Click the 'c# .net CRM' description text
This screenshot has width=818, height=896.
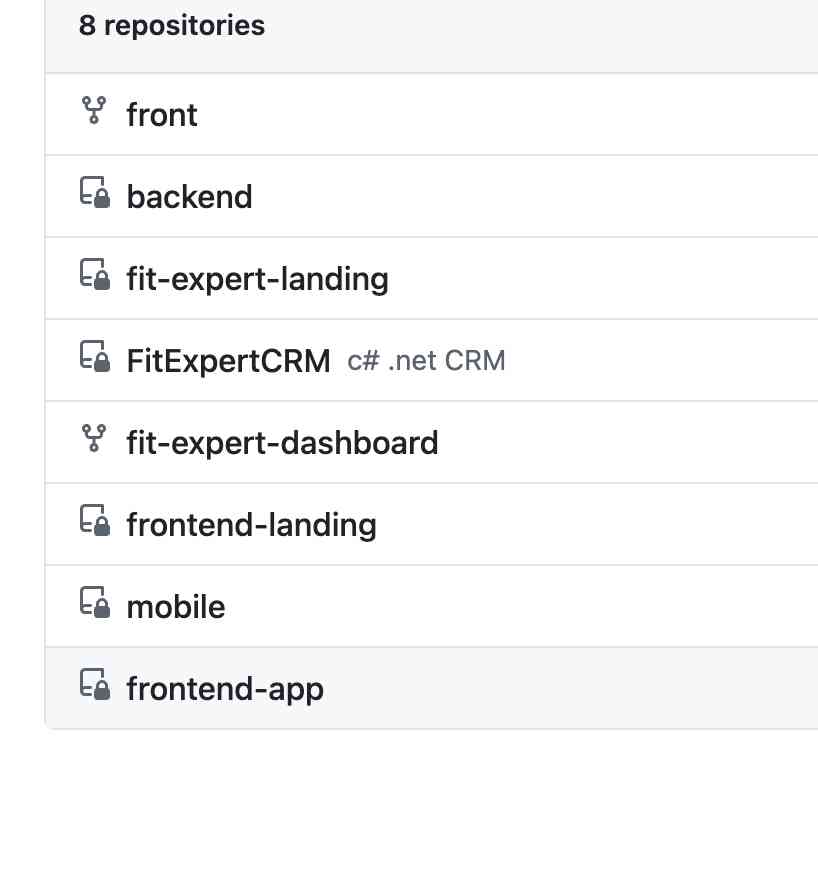tap(426, 361)
